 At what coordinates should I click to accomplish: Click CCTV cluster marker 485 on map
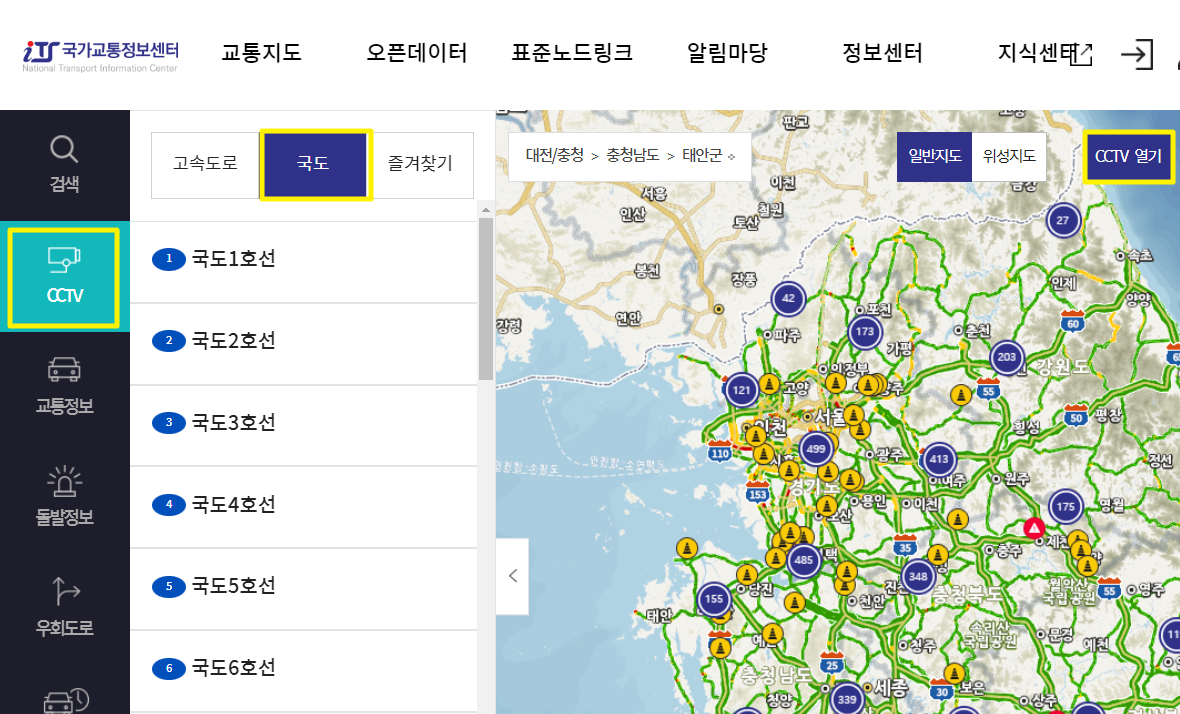(x=803, y=560)
